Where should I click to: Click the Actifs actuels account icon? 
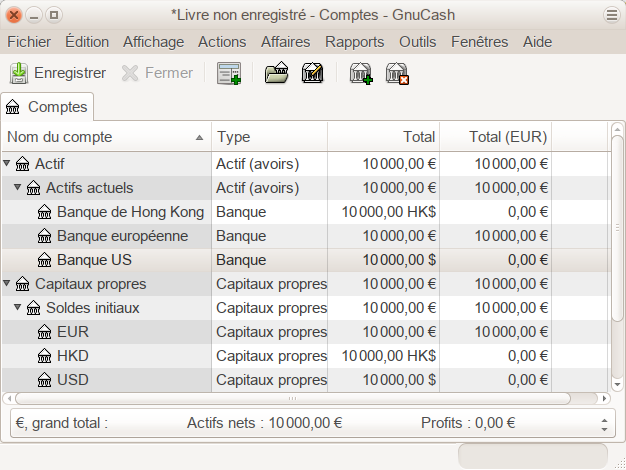(x=34, y=188)
